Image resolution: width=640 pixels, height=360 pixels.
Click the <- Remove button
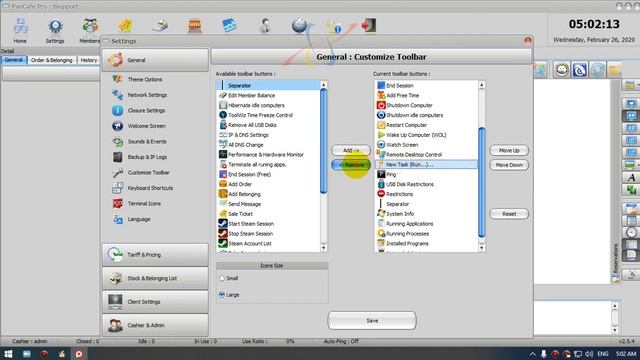pyautogui.click(x=351, y=165)
